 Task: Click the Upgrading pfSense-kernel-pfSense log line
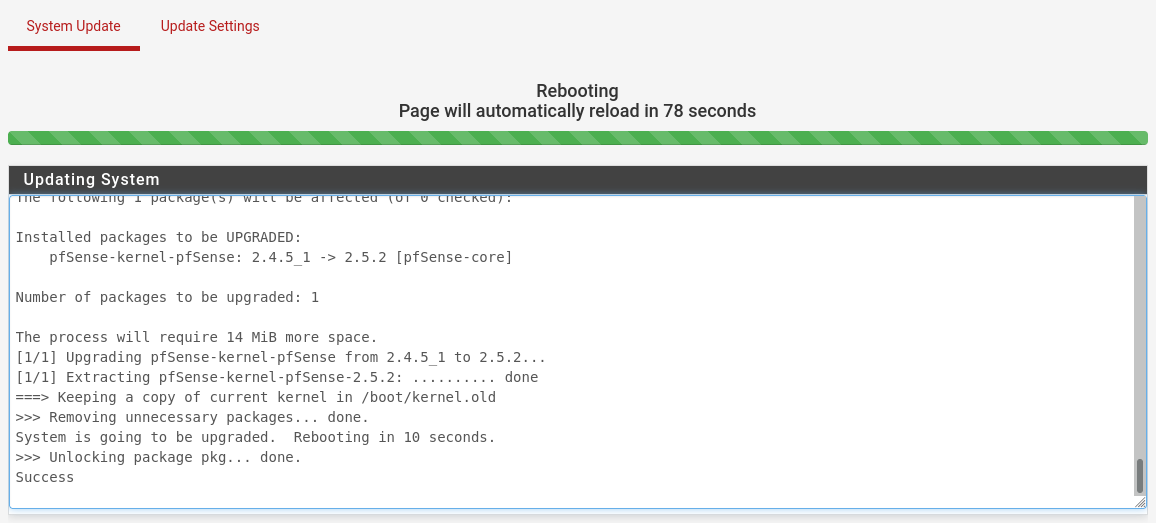pos(280,358)
